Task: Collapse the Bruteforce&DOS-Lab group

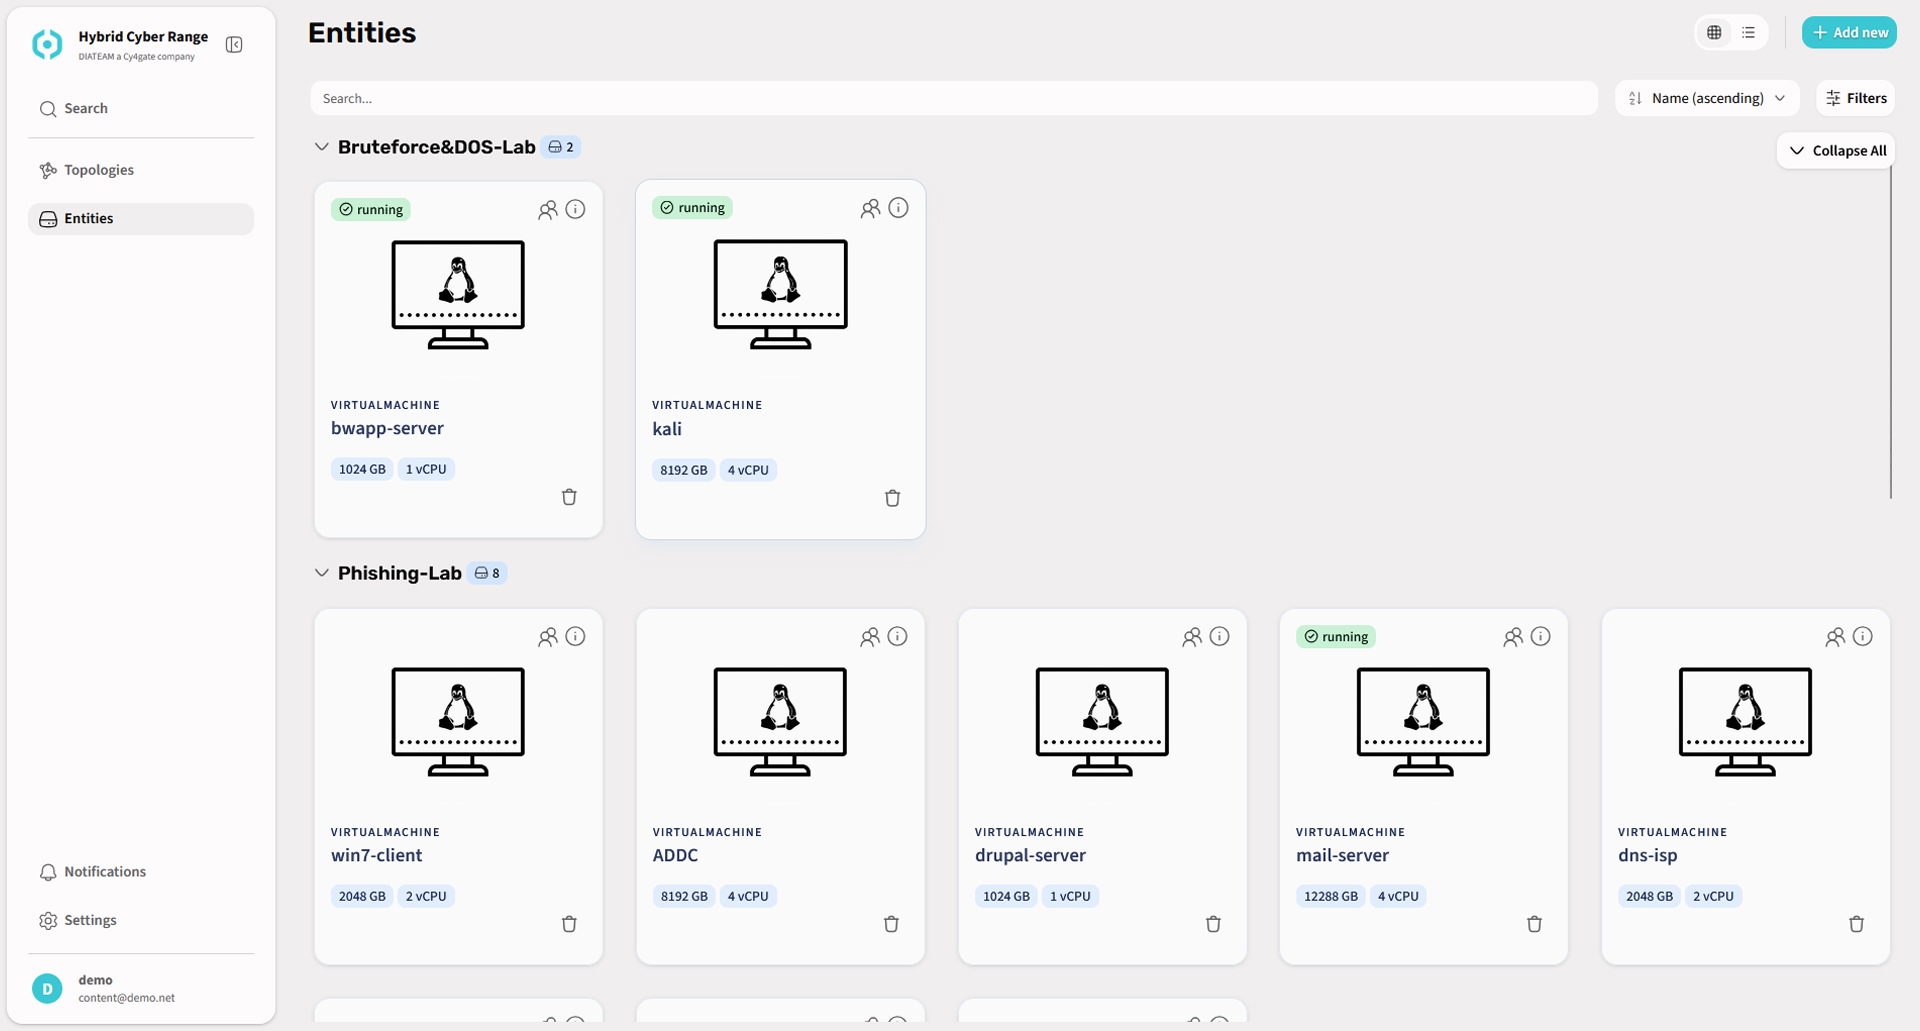Action: pyautogui.click(x=321, y=147)
